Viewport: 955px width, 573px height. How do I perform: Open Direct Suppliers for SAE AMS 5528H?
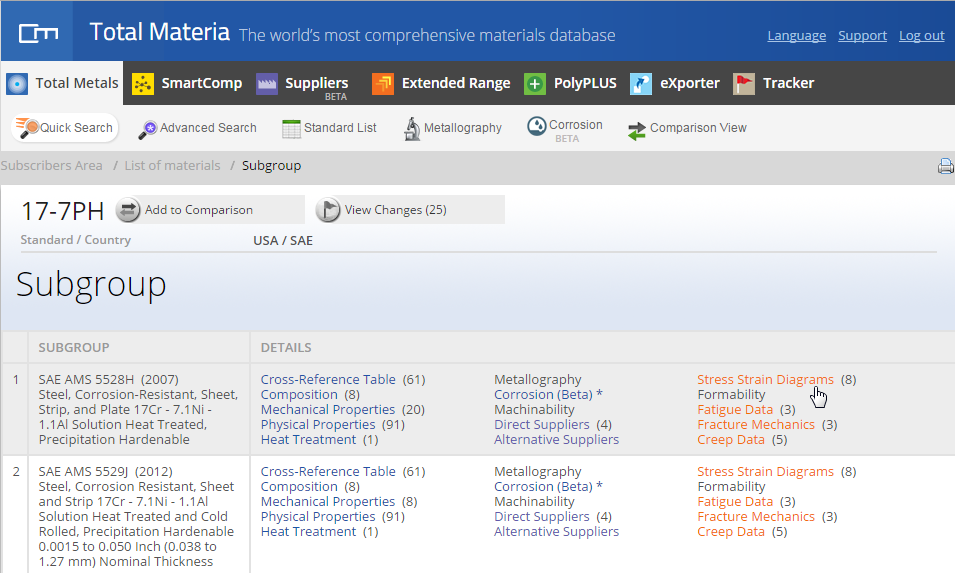pyautogui.click(x=541, y=424)
